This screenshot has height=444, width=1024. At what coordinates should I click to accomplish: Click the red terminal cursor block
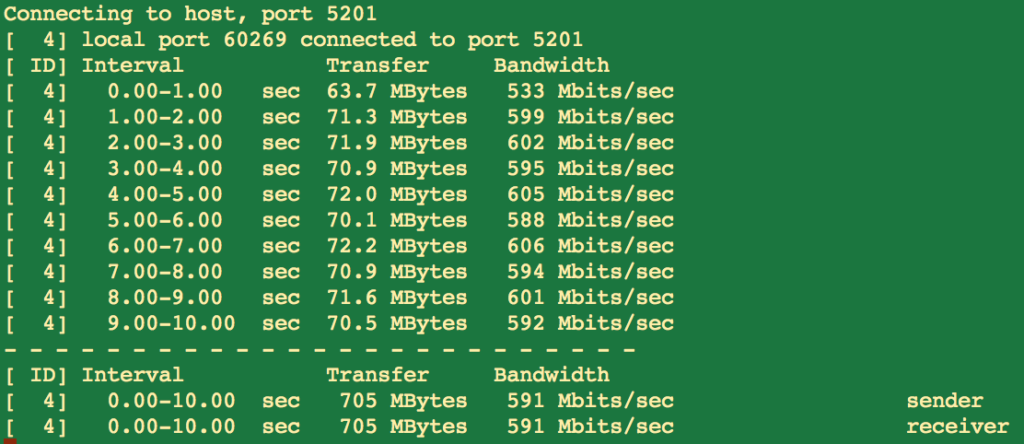click(10, 441)
